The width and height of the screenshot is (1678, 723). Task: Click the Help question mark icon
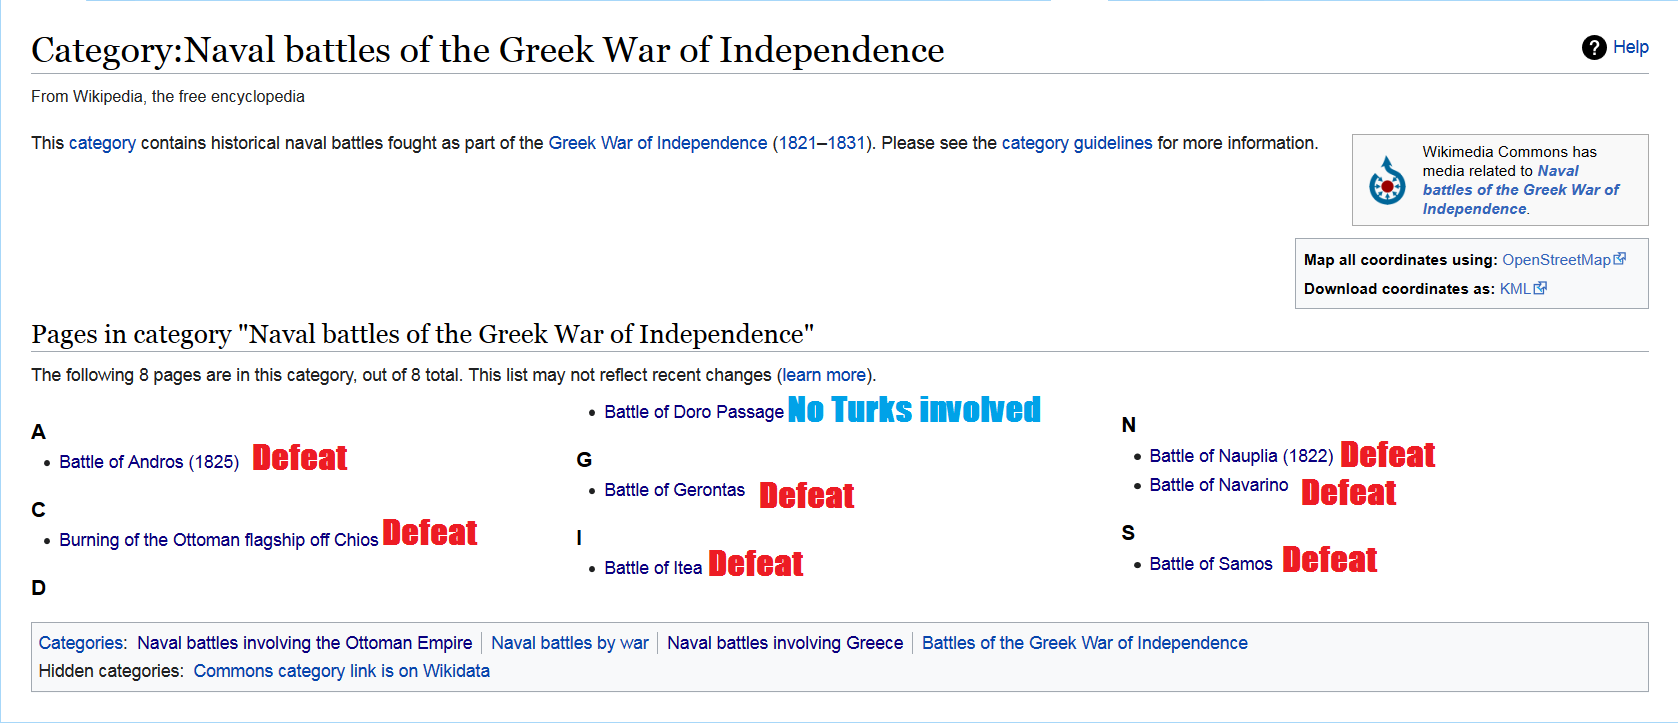tap(1594, 47)
